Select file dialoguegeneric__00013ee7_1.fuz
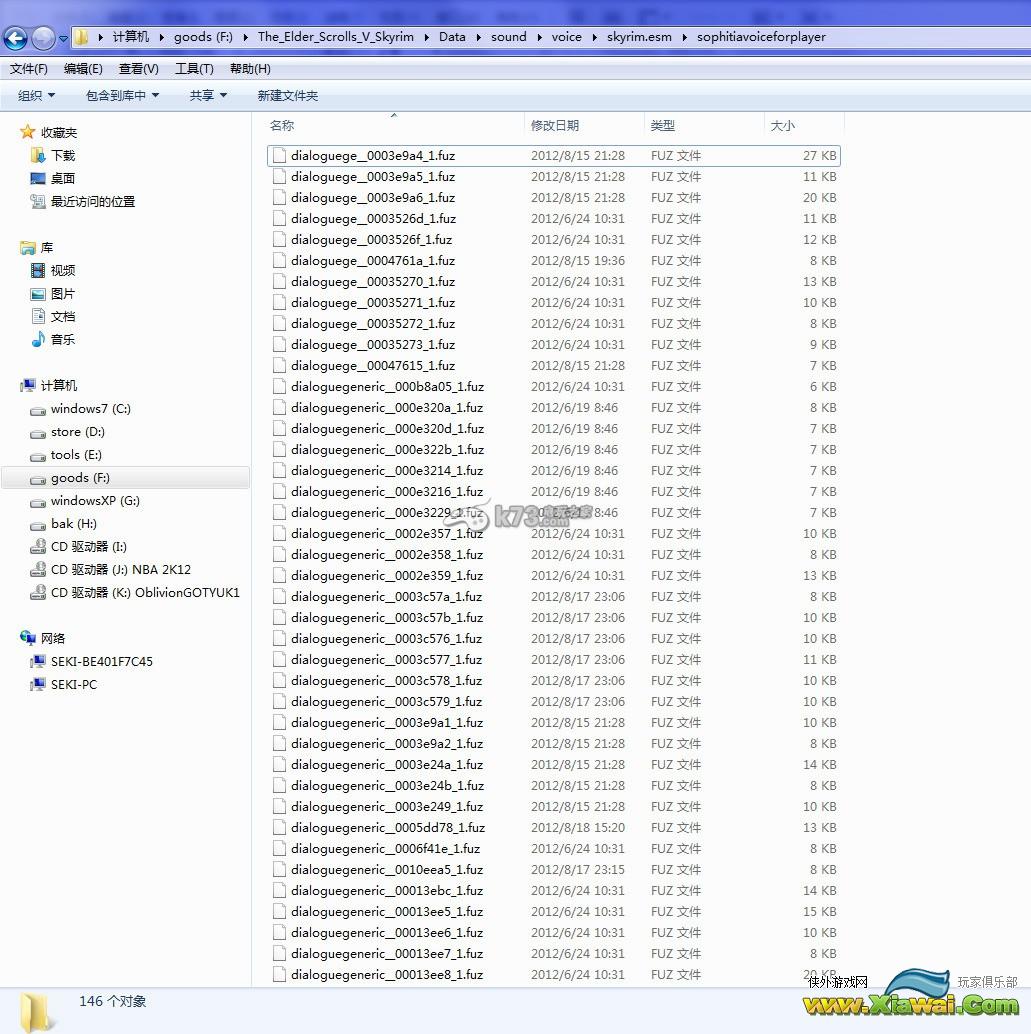This screenshot has height=1034, width=1031. 554,953
